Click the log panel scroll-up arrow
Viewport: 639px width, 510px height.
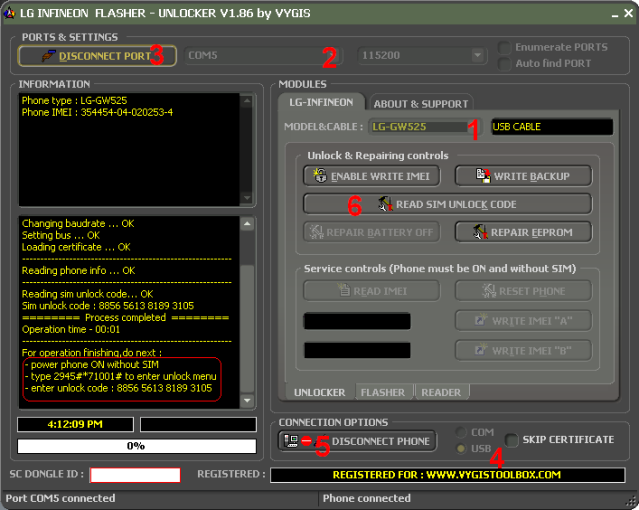point(247,223)
